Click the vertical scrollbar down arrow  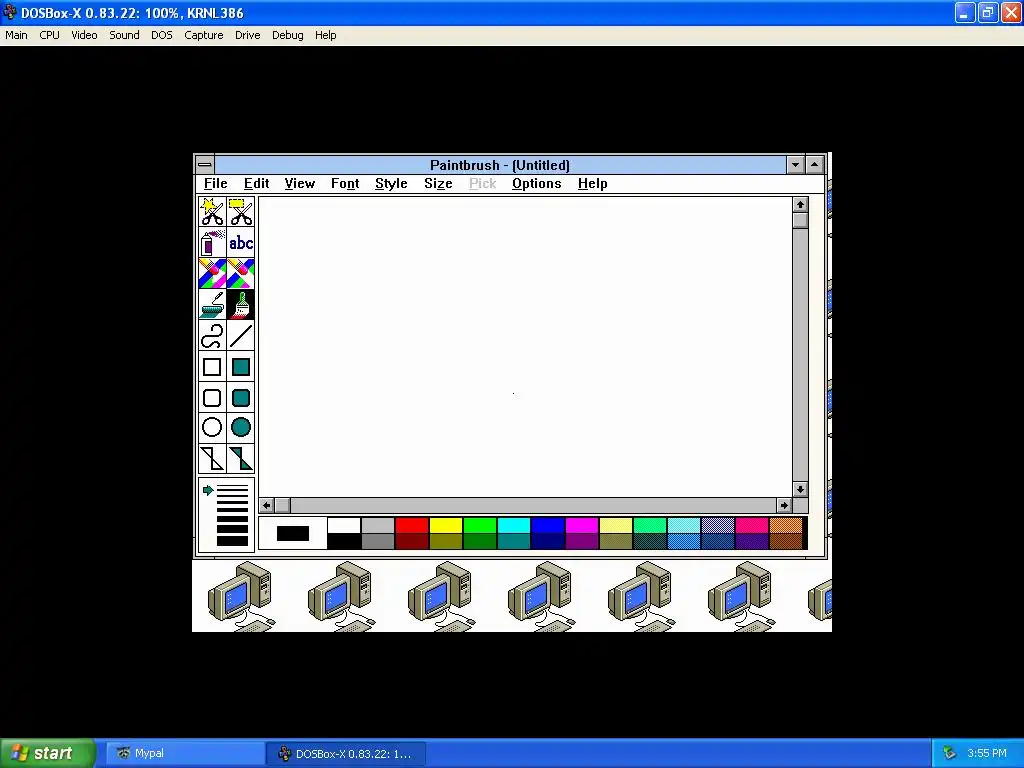pos(800,489)
